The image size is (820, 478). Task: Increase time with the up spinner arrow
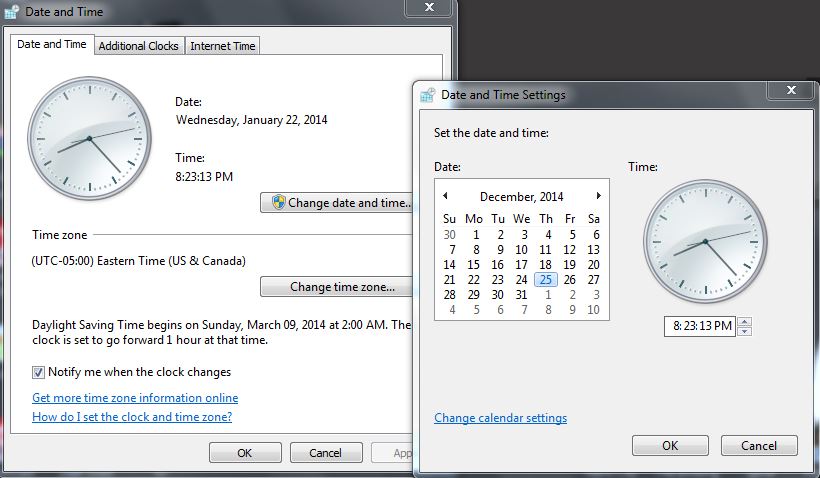744,322
